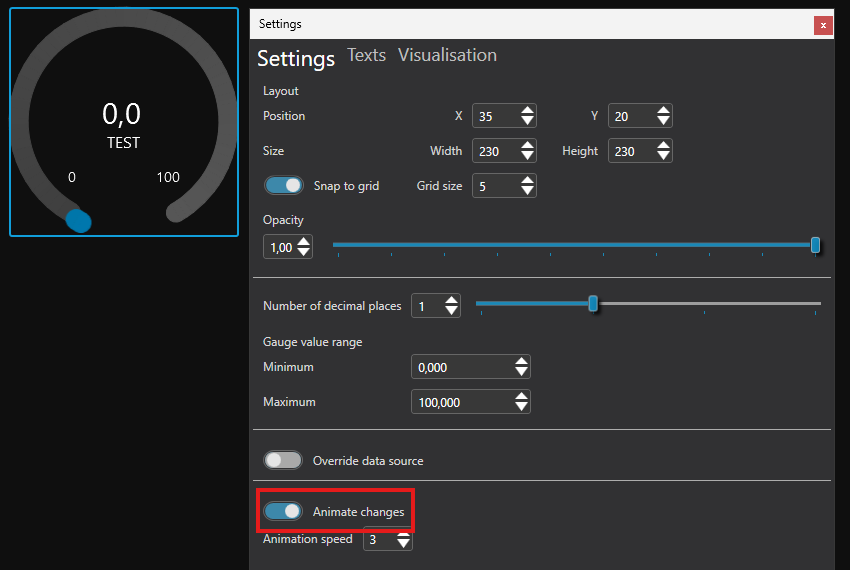This screenshot has height=570, width=850.
Task: Decrease the Animation speed with down arrow
Action: [x=403, y=545]
